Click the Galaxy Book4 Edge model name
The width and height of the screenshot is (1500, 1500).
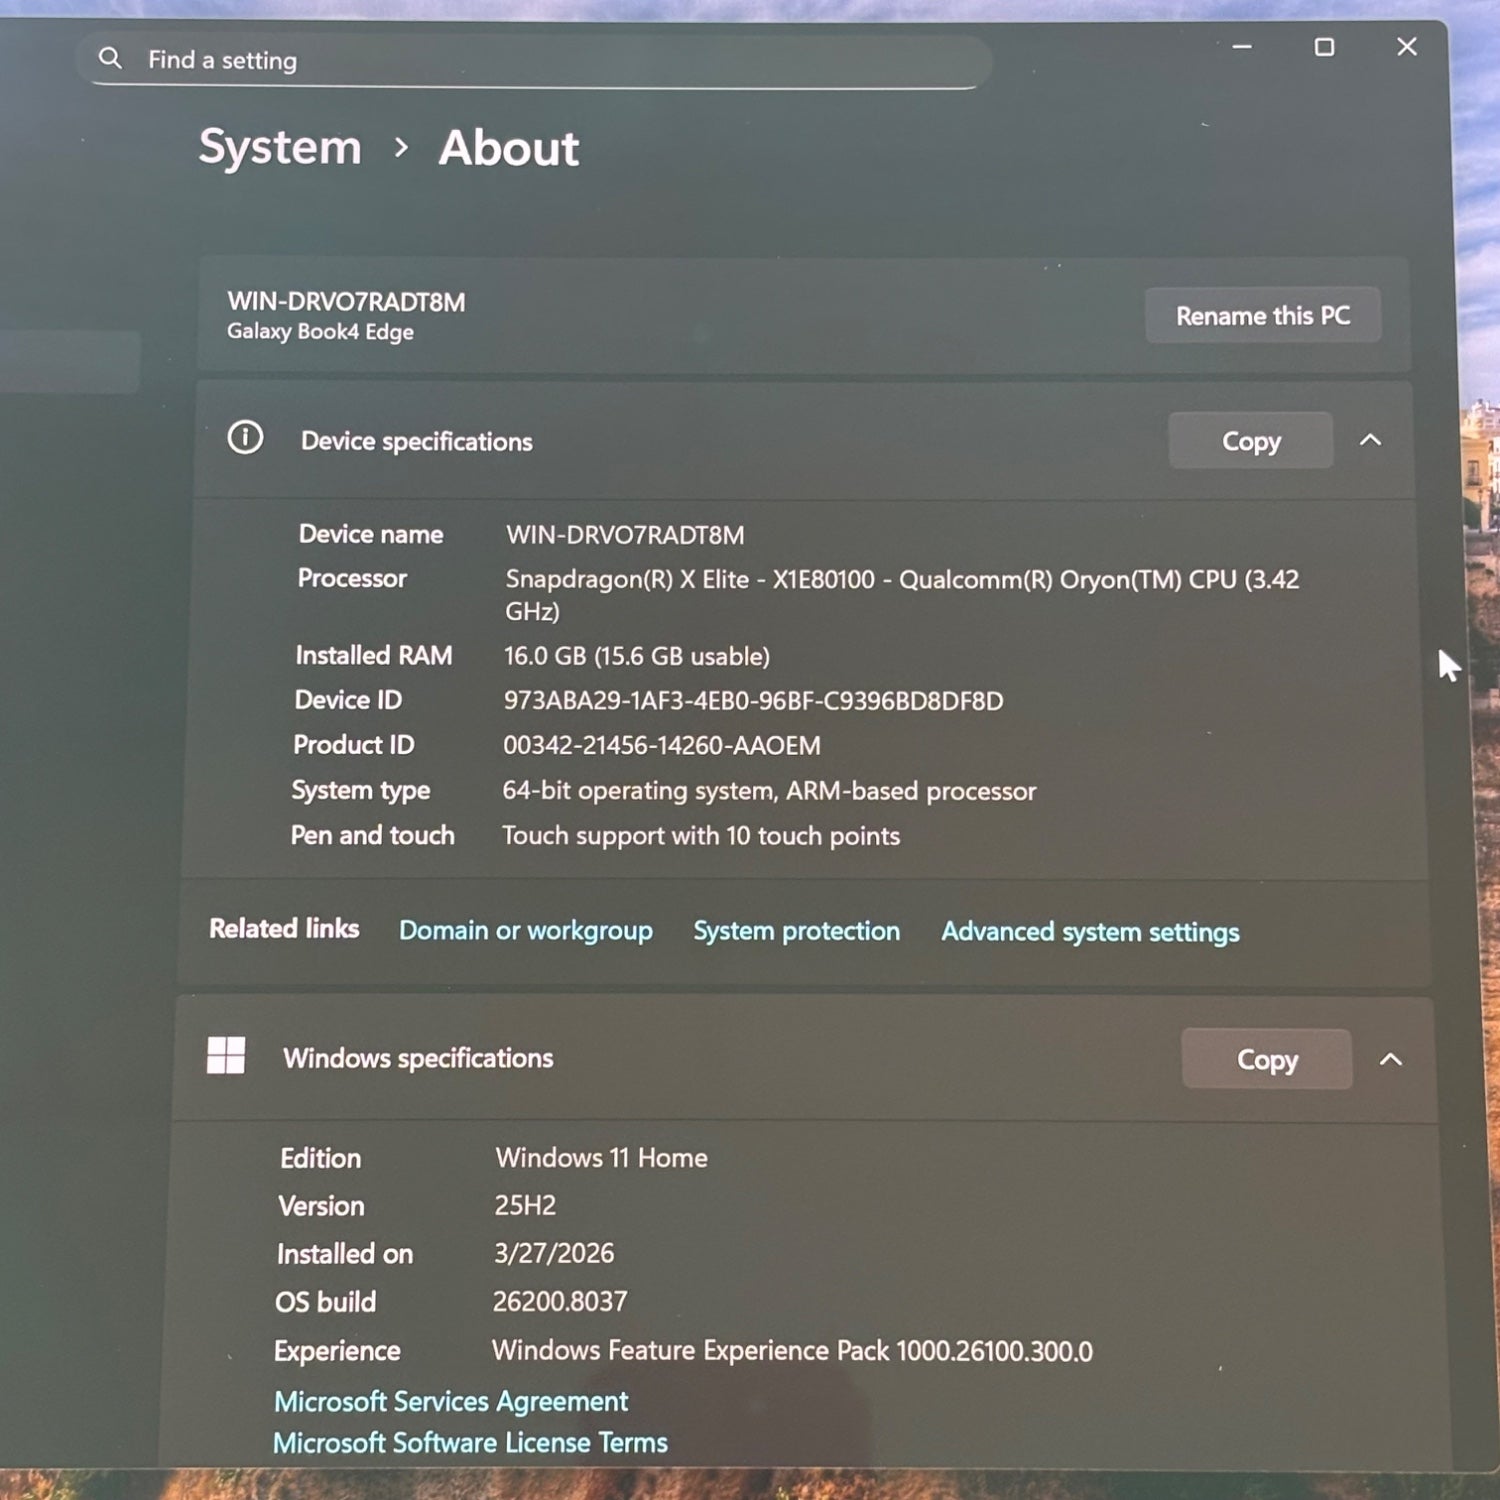coord(320,332)
